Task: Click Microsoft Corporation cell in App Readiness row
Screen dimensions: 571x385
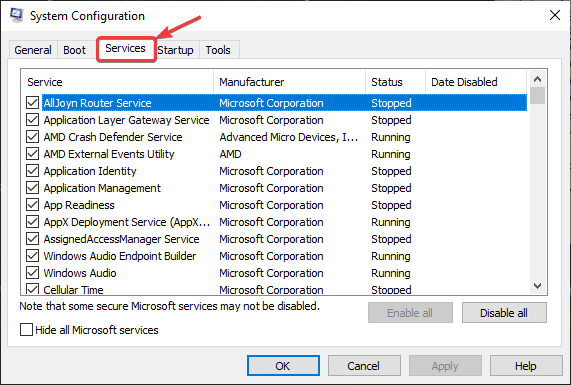Action: pyautogui.click(x=271, y=205)
